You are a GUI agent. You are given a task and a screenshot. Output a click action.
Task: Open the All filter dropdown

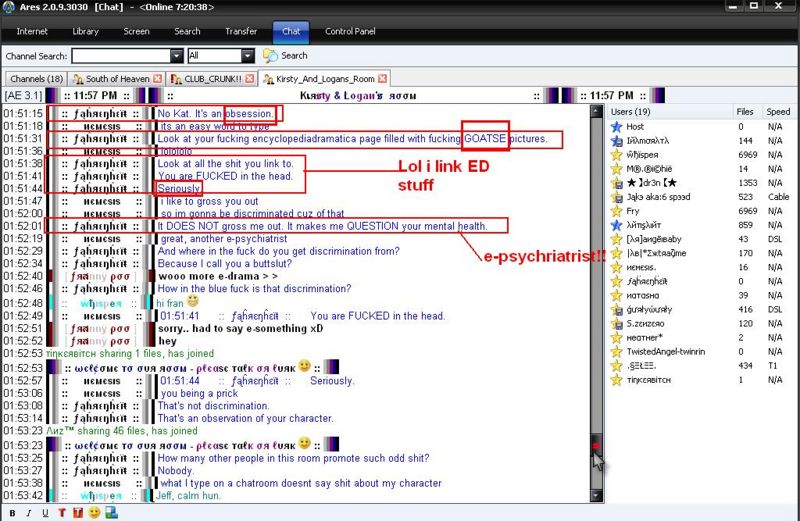coord(247,56)
